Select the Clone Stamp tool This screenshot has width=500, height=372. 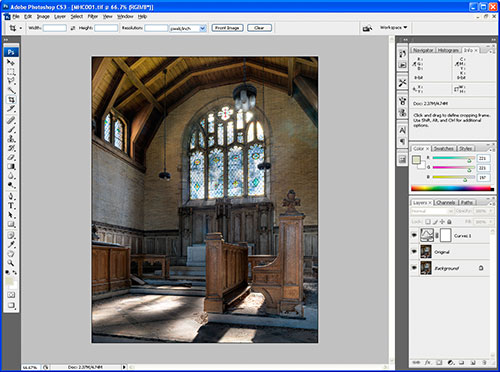point(11,139)
